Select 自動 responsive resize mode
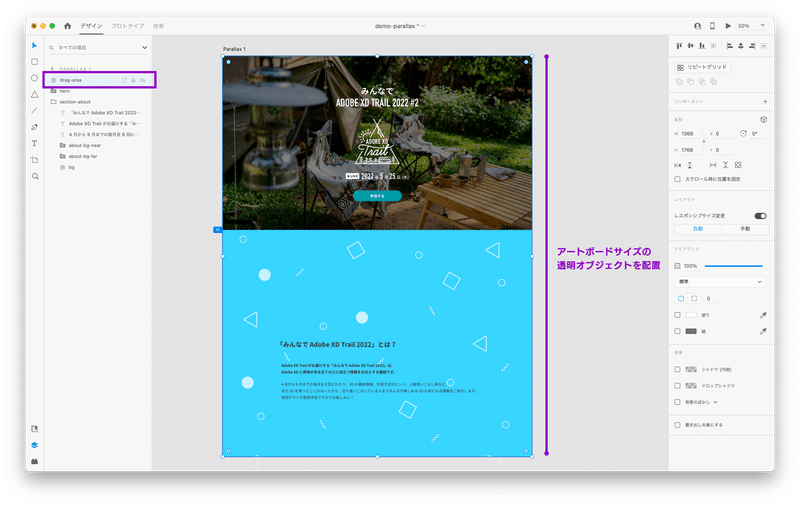This screenshot has width=800, height=505. pos(697,229)
